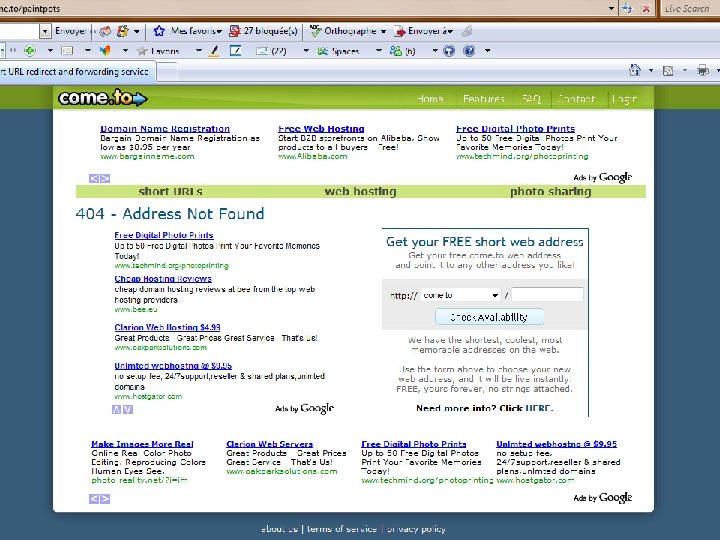
Task: Open the Clarion Web Hosting $4.99 link
Action: (x=167, y=327)
